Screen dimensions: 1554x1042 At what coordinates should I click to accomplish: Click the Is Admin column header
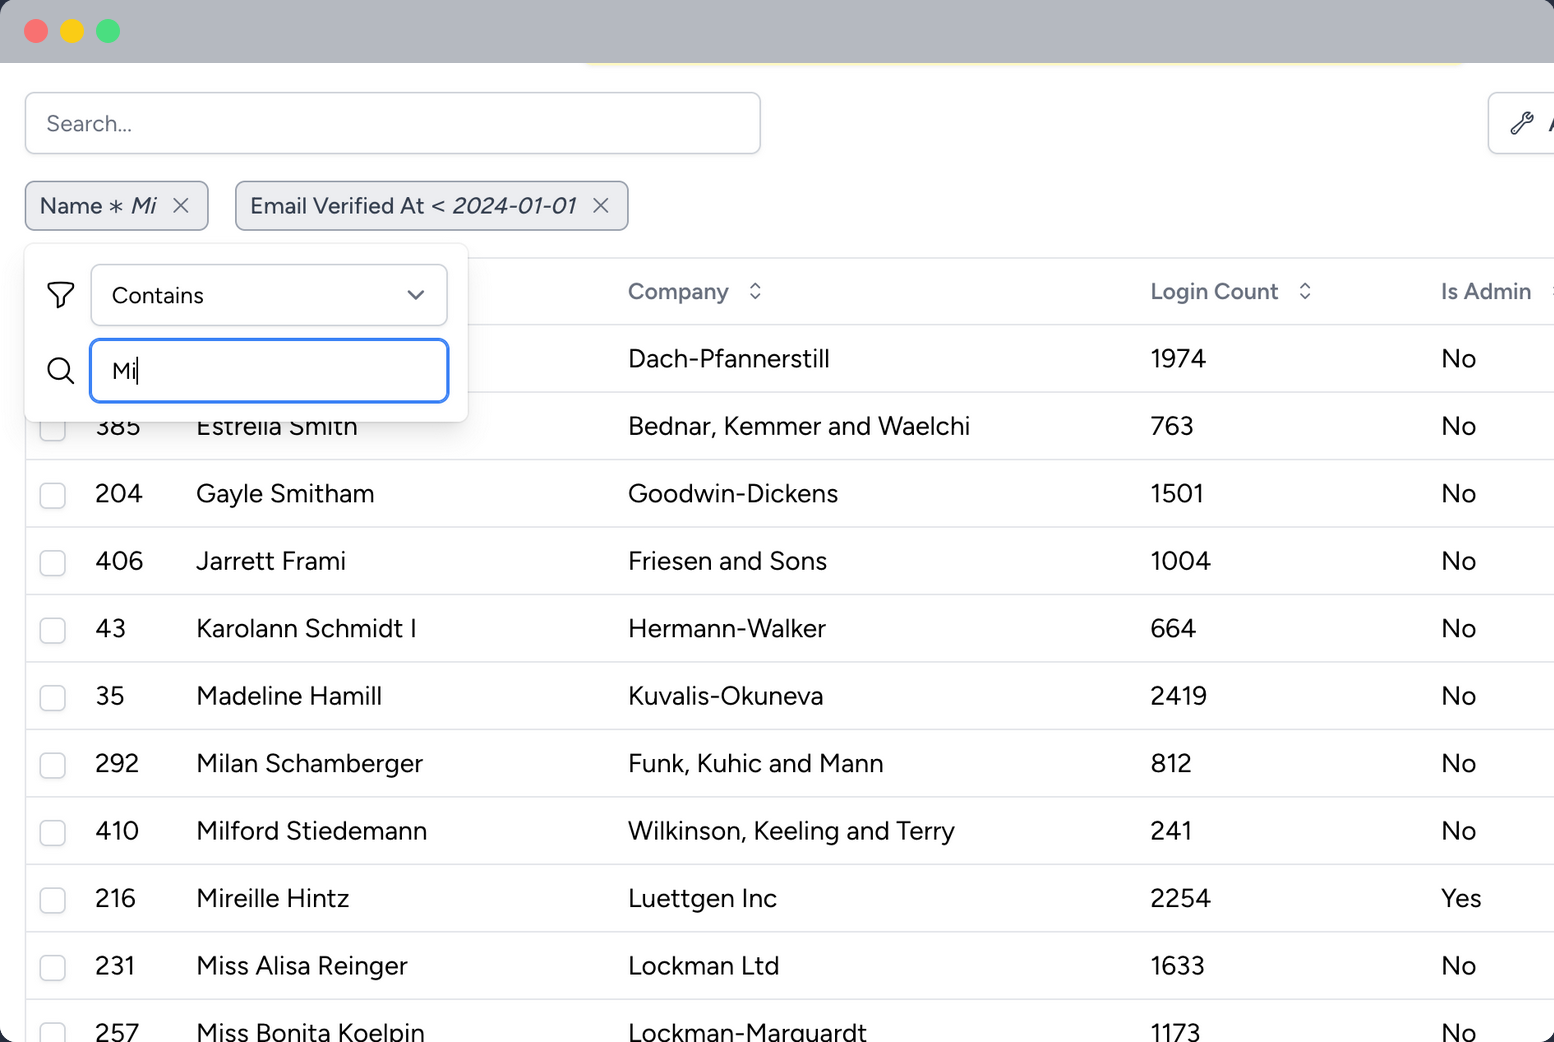[x=1486, y=291]
